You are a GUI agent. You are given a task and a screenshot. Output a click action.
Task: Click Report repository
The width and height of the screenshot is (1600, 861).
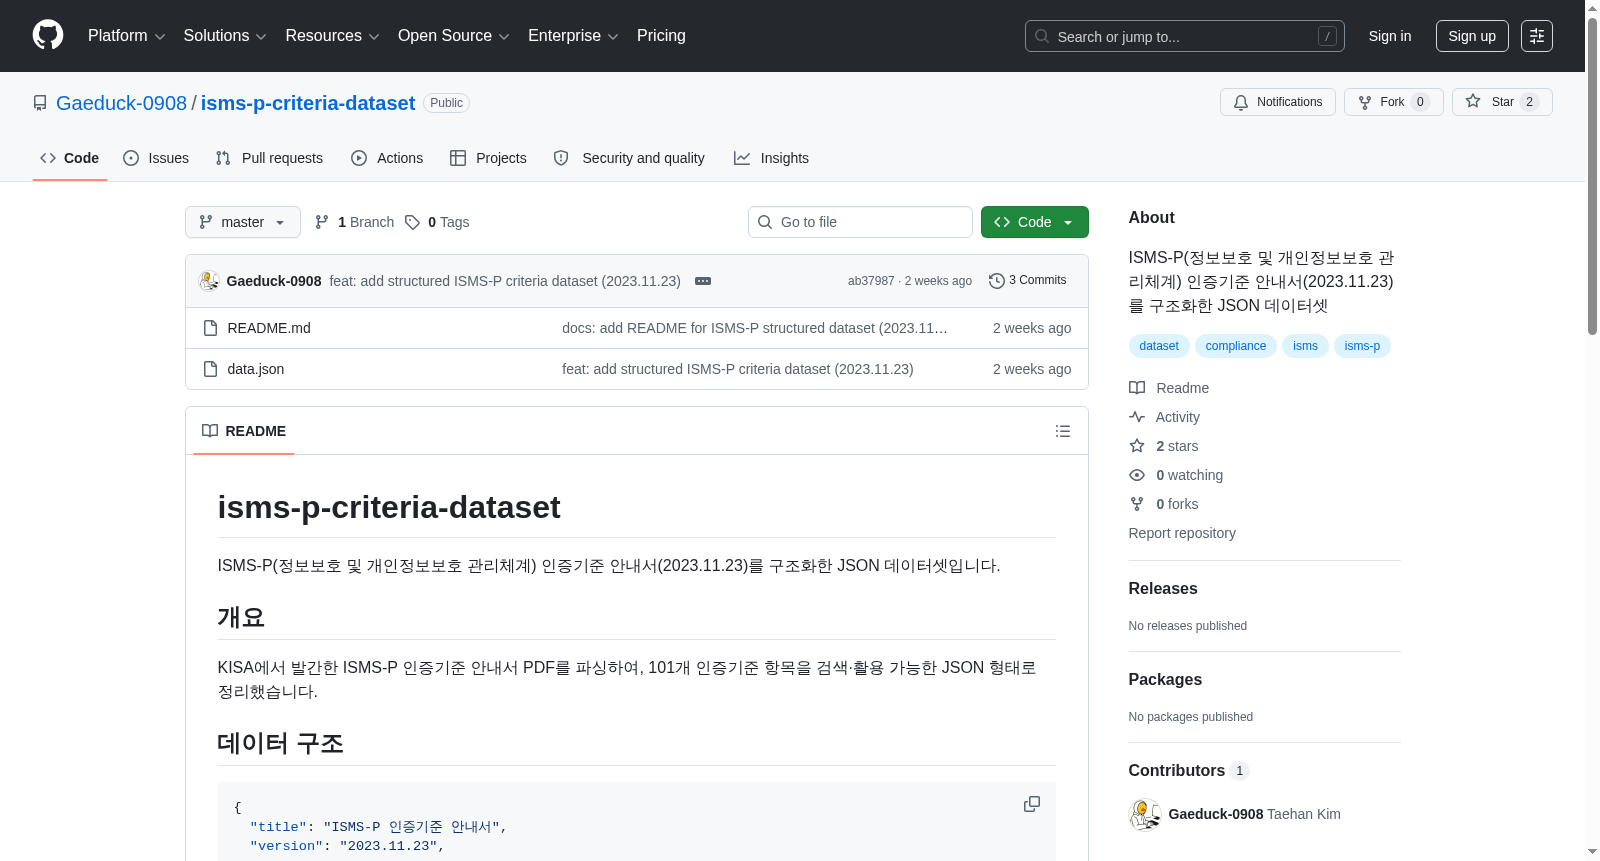1182,533
